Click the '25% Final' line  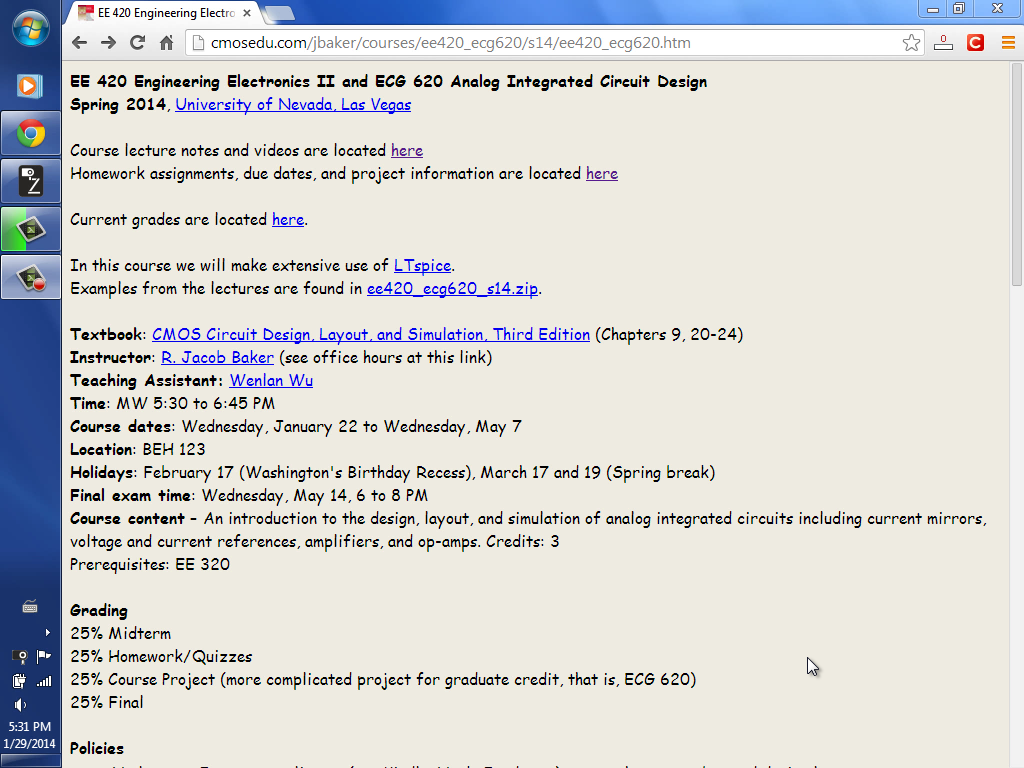tap(106, 703)
